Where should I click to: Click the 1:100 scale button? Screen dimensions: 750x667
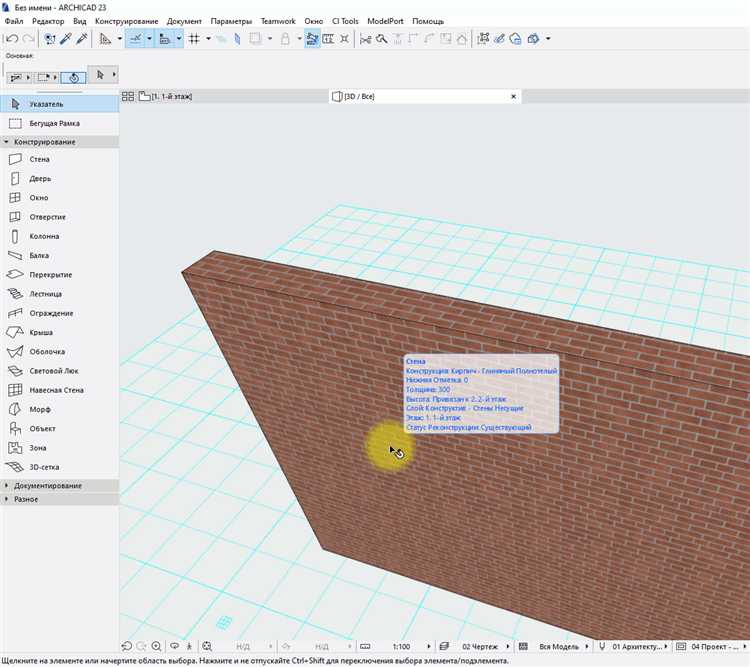pyautogui.click(x=400, y=647)
